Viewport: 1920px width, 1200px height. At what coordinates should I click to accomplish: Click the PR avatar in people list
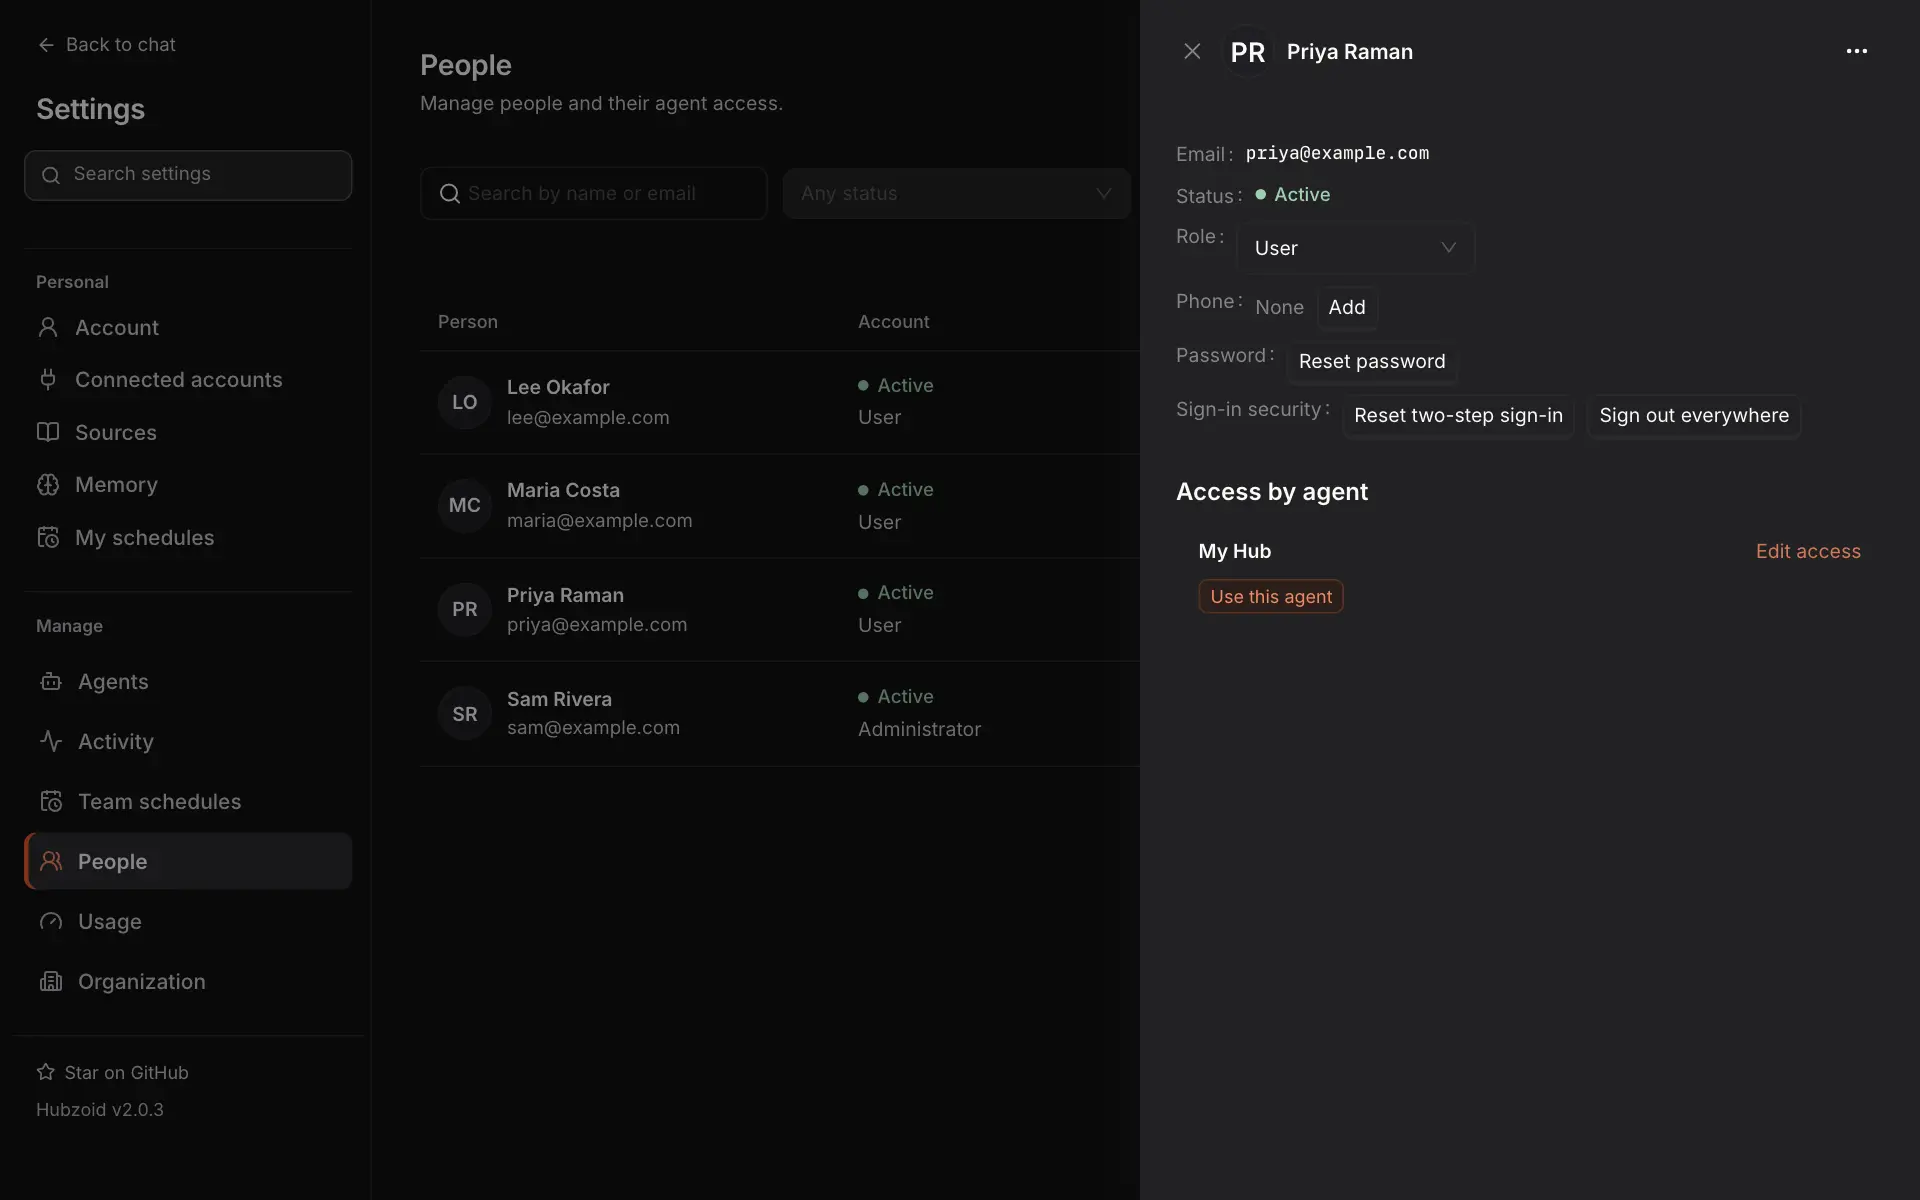coord(465,609)
